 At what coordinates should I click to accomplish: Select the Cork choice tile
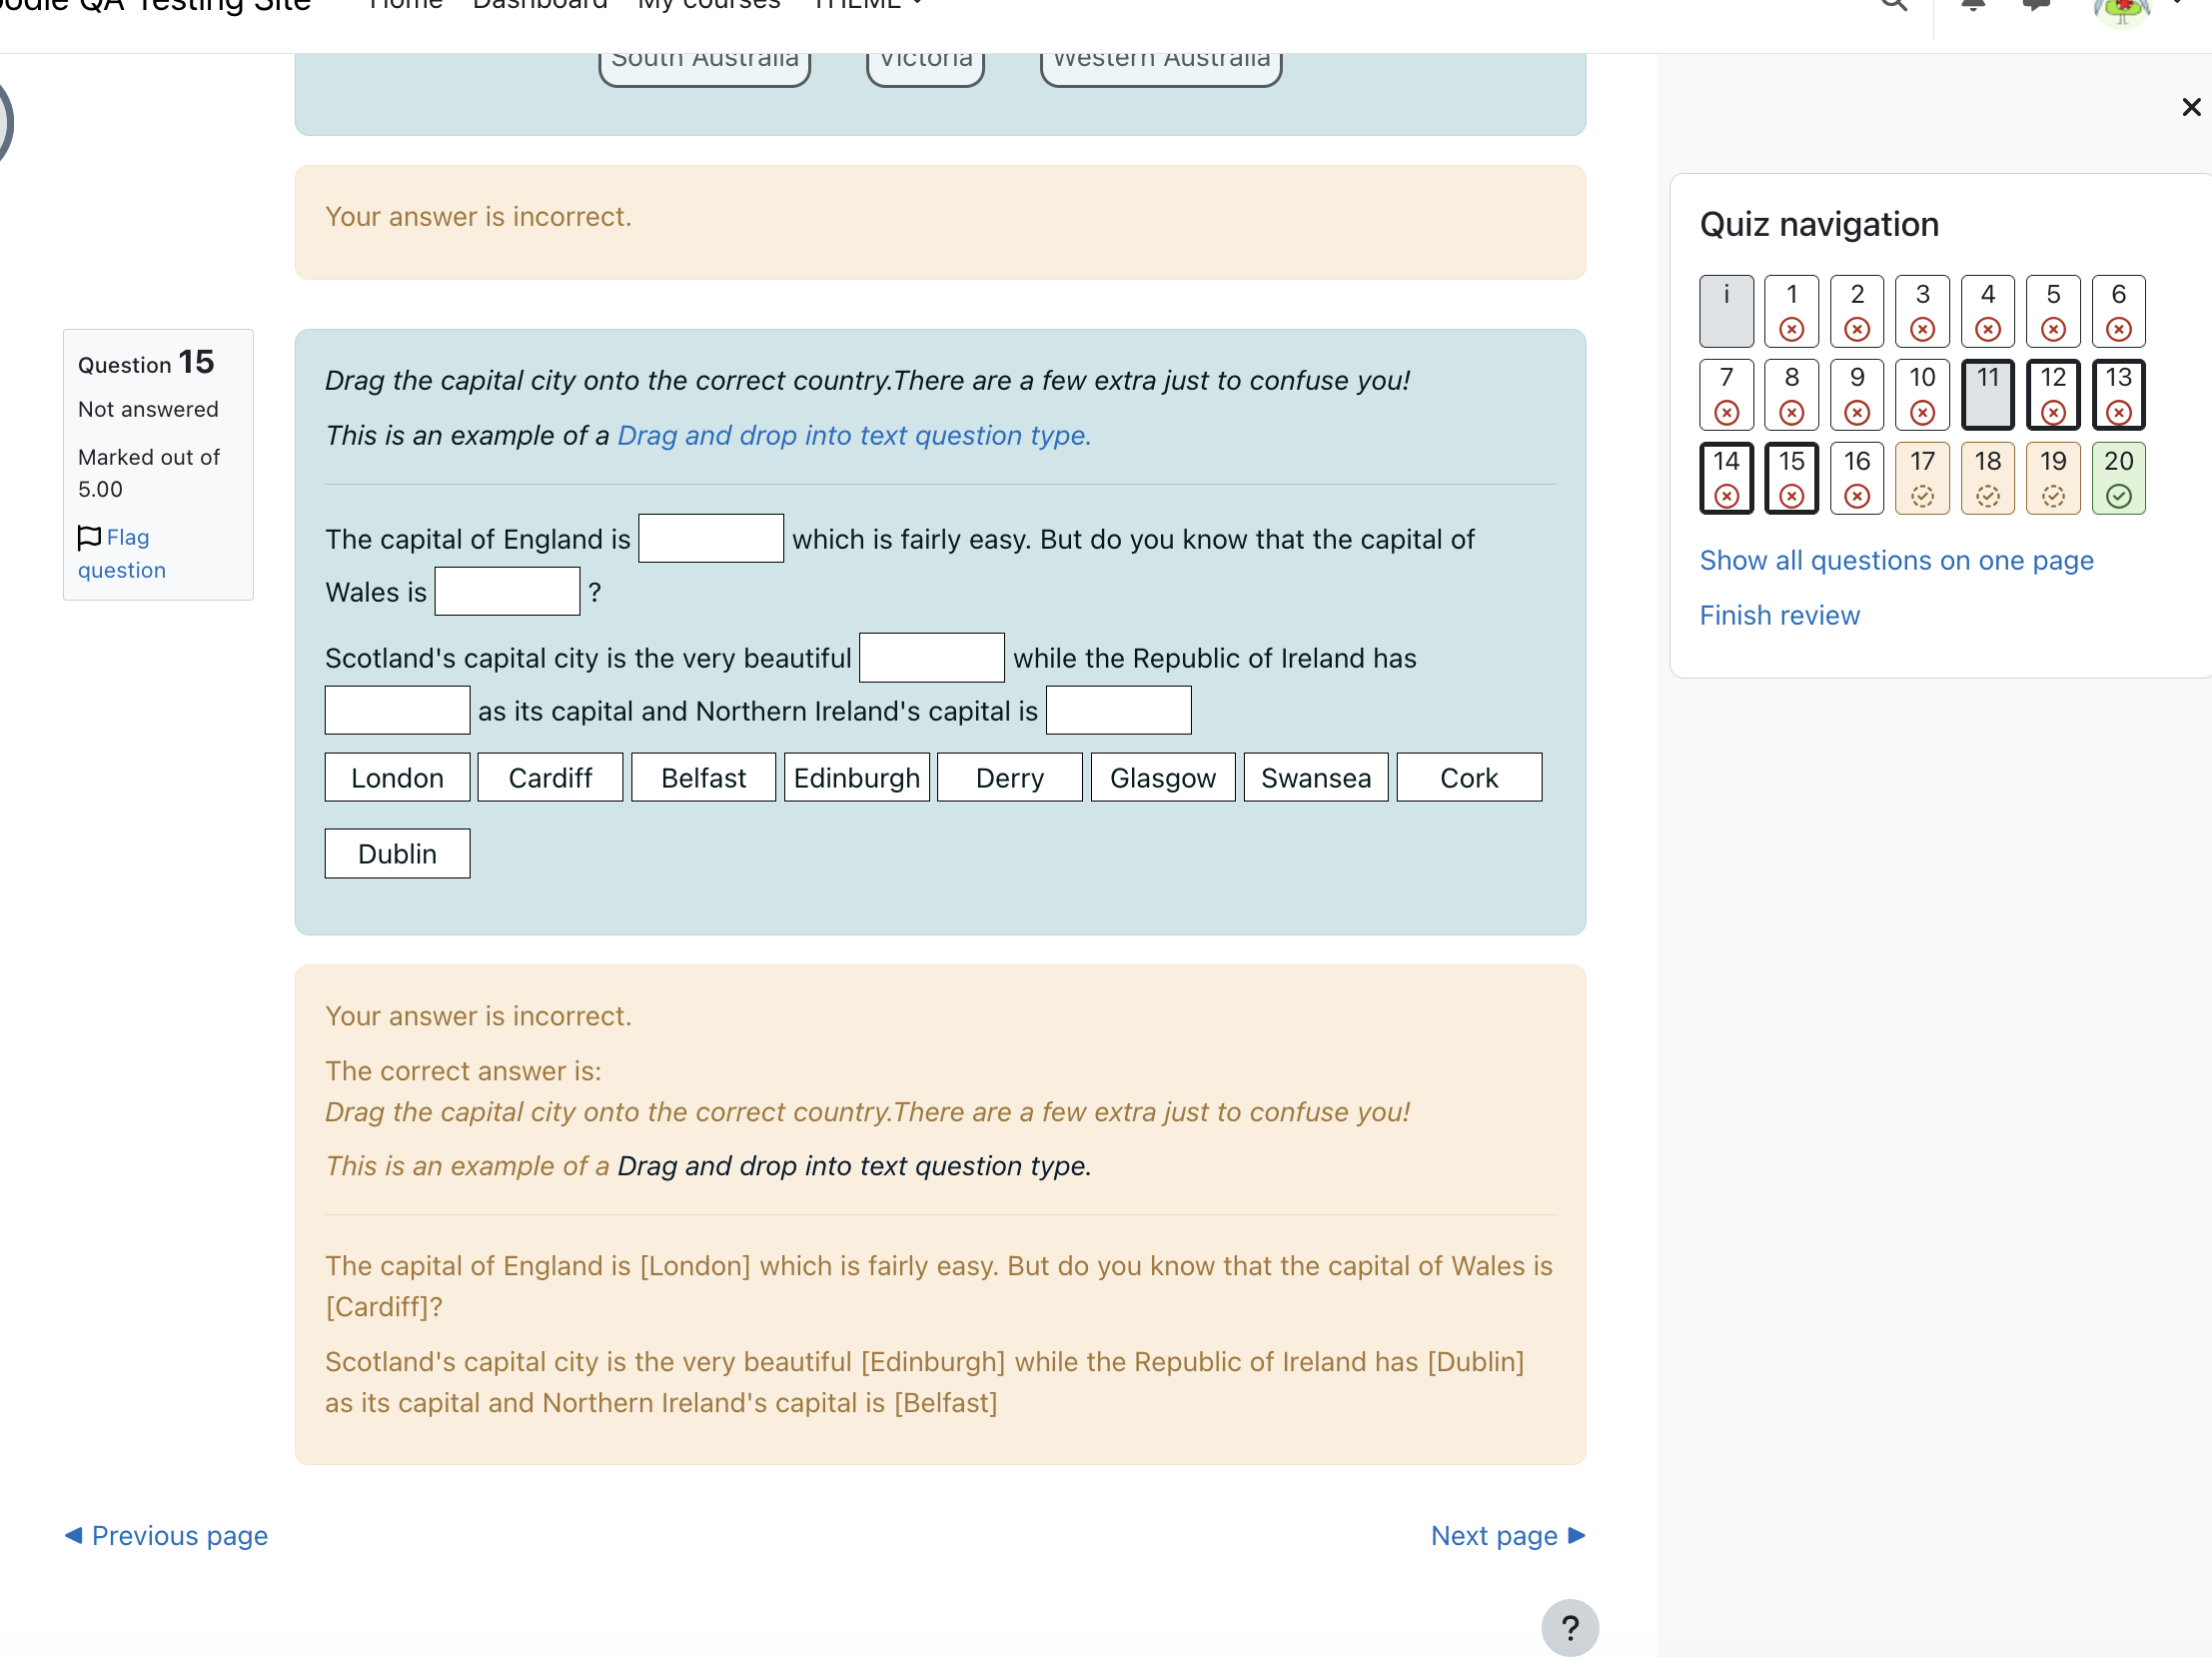pos(1468,777)
